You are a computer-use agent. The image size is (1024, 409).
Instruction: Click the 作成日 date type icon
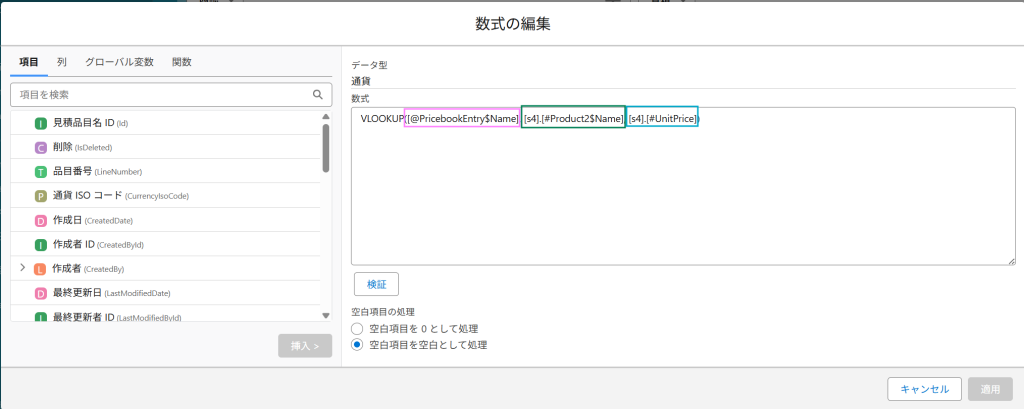[40, 220]
